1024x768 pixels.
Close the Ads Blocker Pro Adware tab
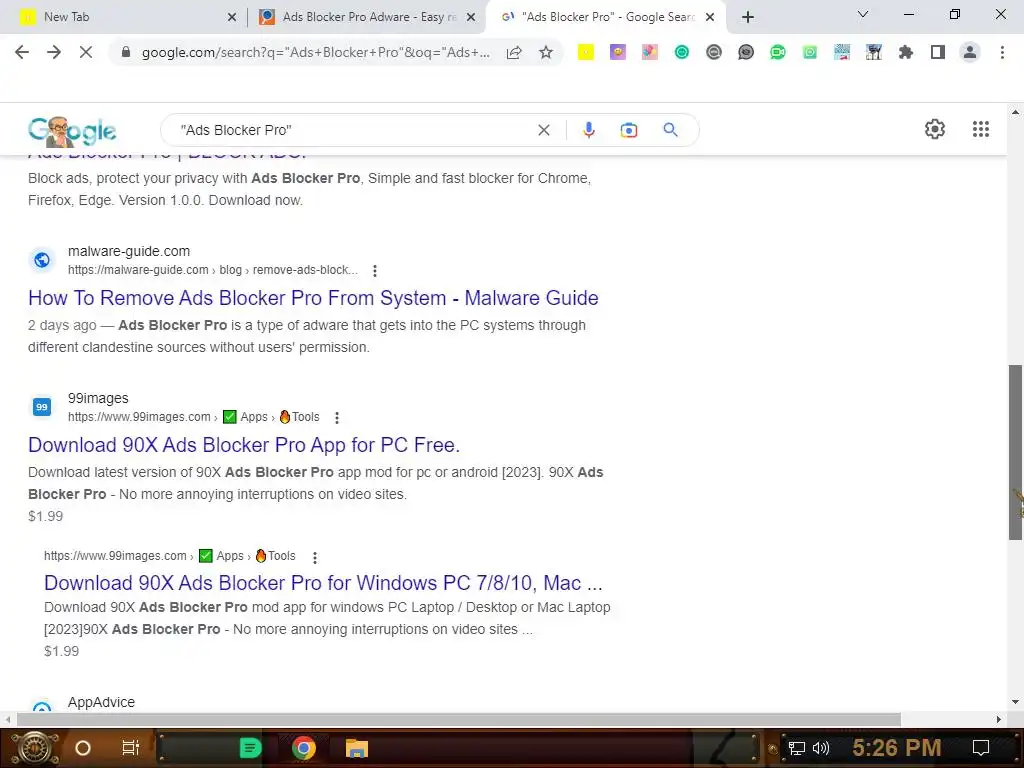click(471, 18)
